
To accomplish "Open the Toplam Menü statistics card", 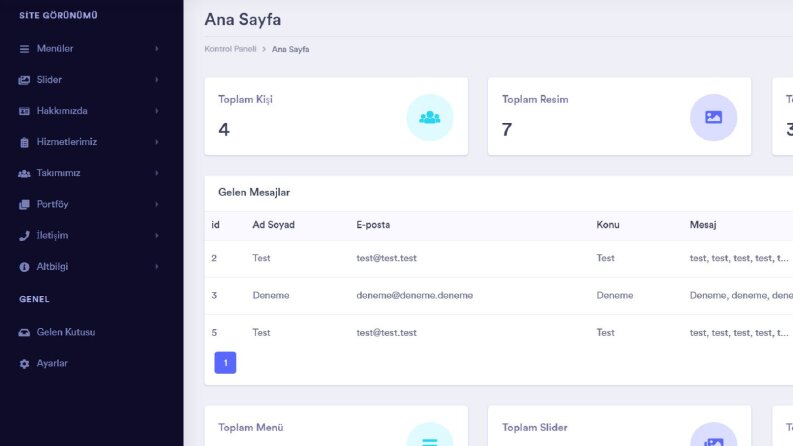I will tap(336, 426).
